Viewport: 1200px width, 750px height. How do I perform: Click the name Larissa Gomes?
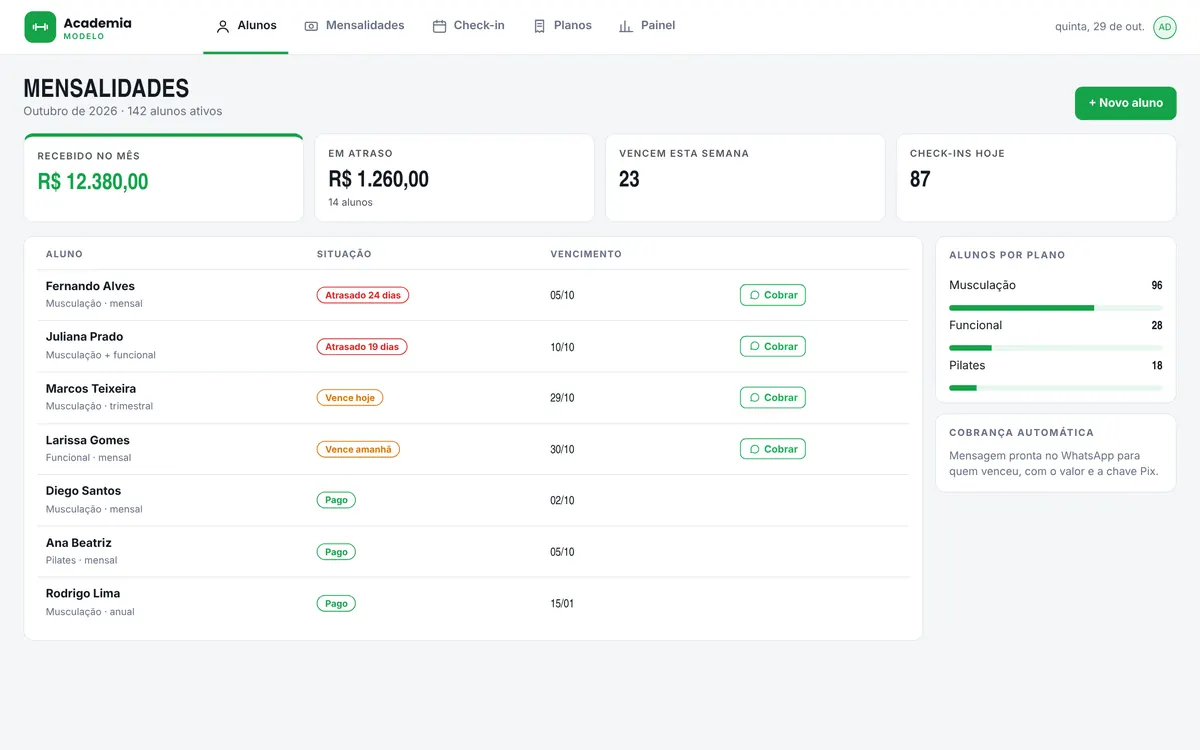click(x=88, y=440)
